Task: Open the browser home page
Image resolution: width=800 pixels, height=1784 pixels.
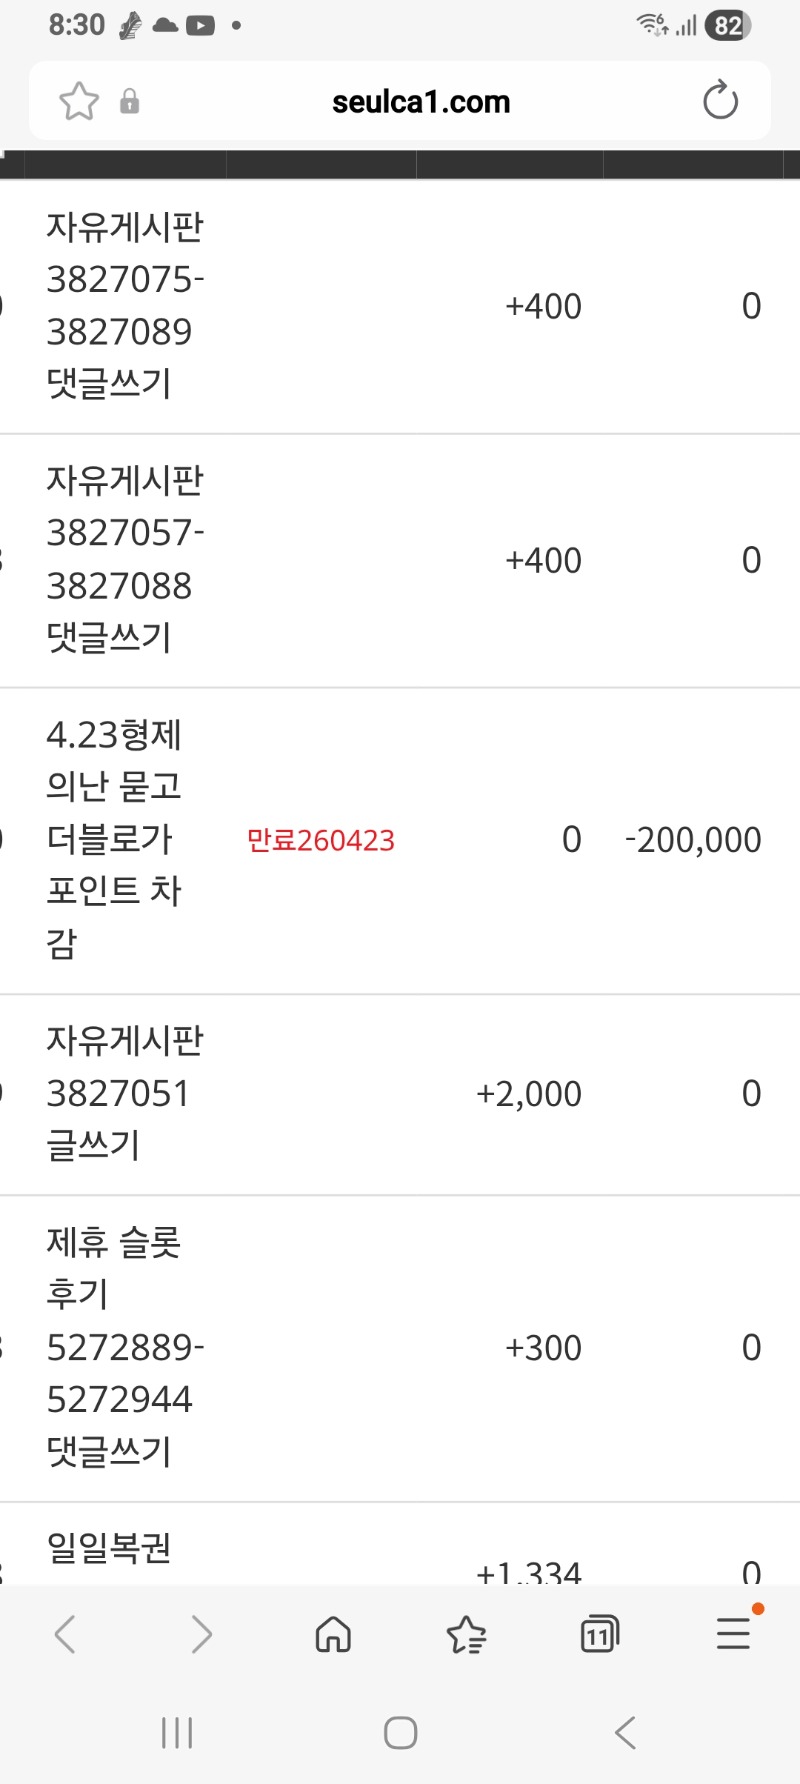Action: coord(333,1635)
